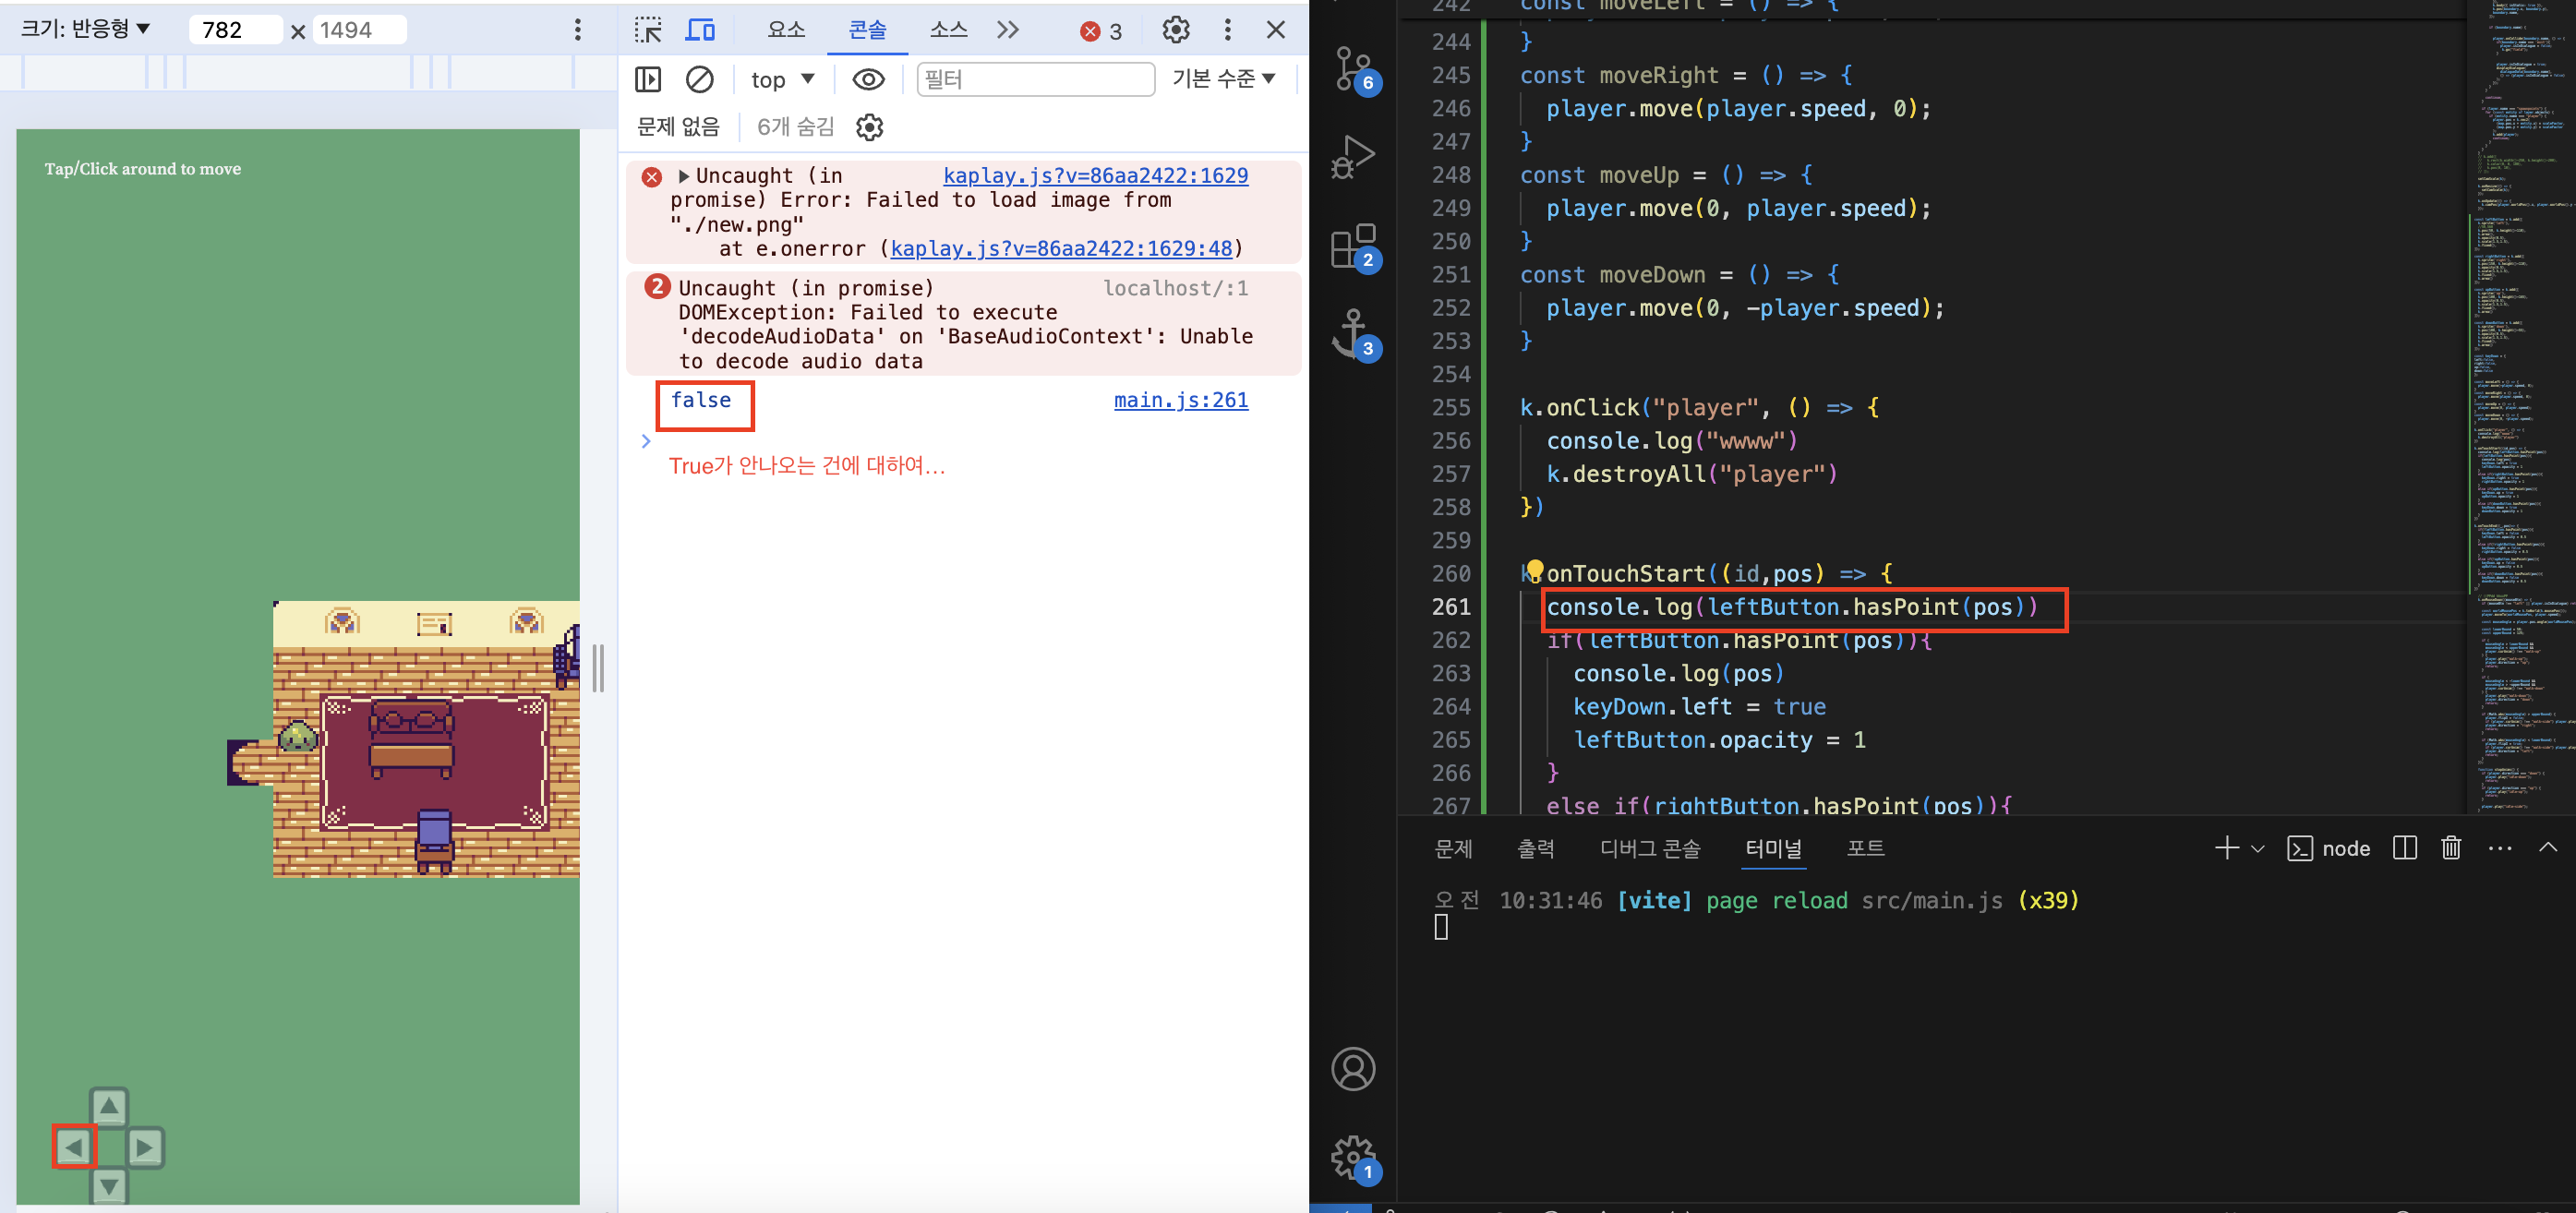
Task: Clear the console with the ban icon
Action: coord(699,79)
